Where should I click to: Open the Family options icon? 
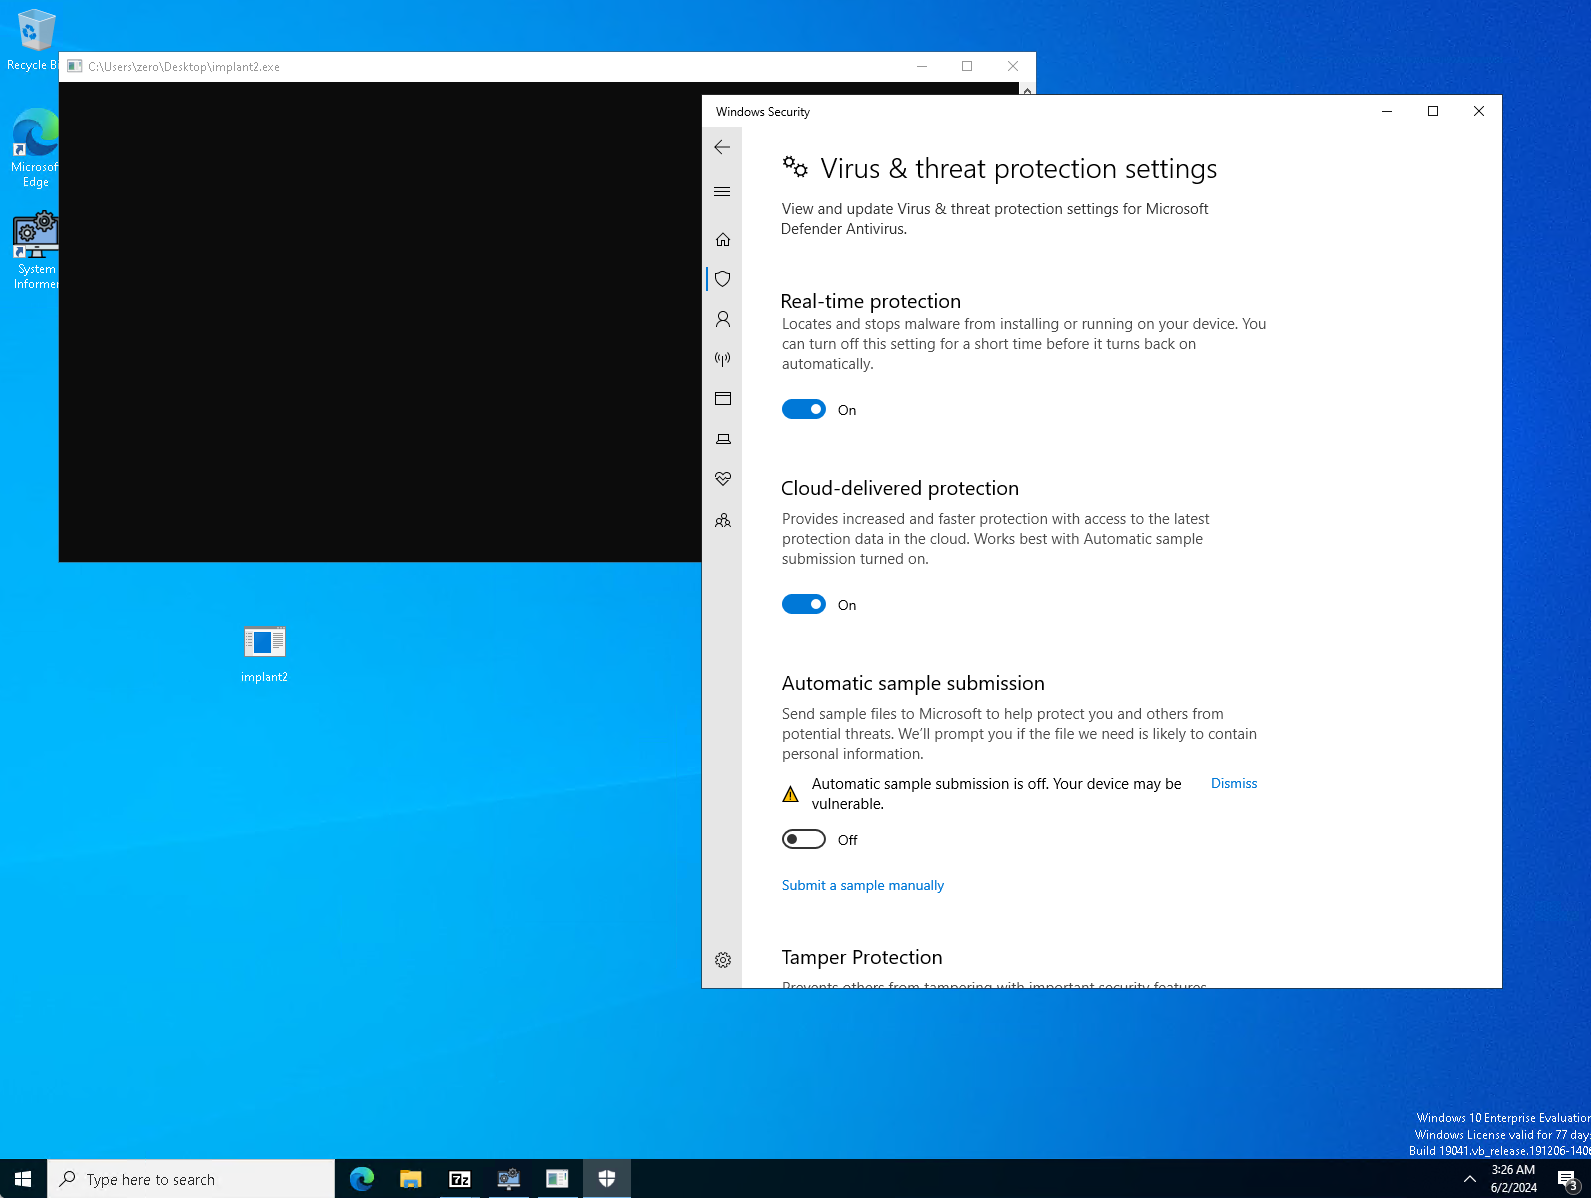(x=723, y=520)
